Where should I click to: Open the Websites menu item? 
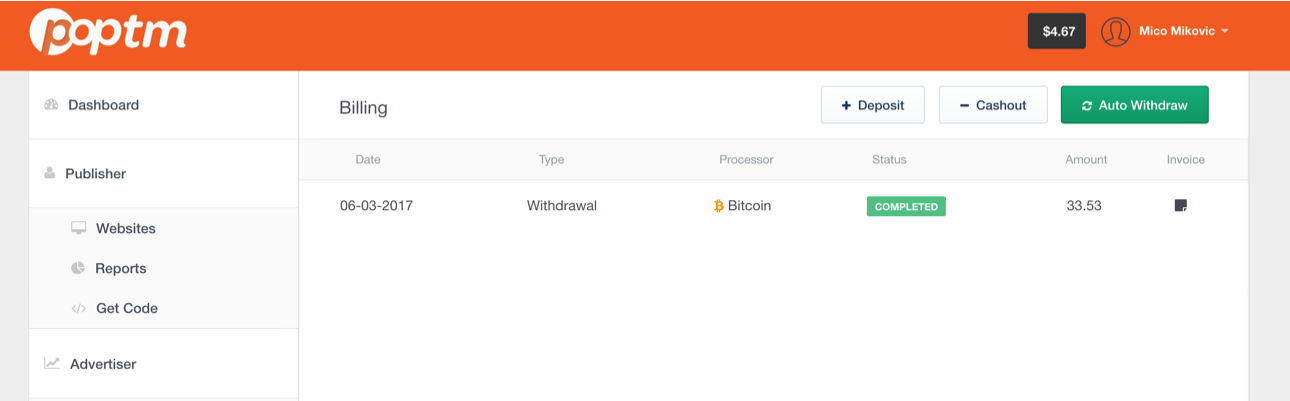point(126,228)
